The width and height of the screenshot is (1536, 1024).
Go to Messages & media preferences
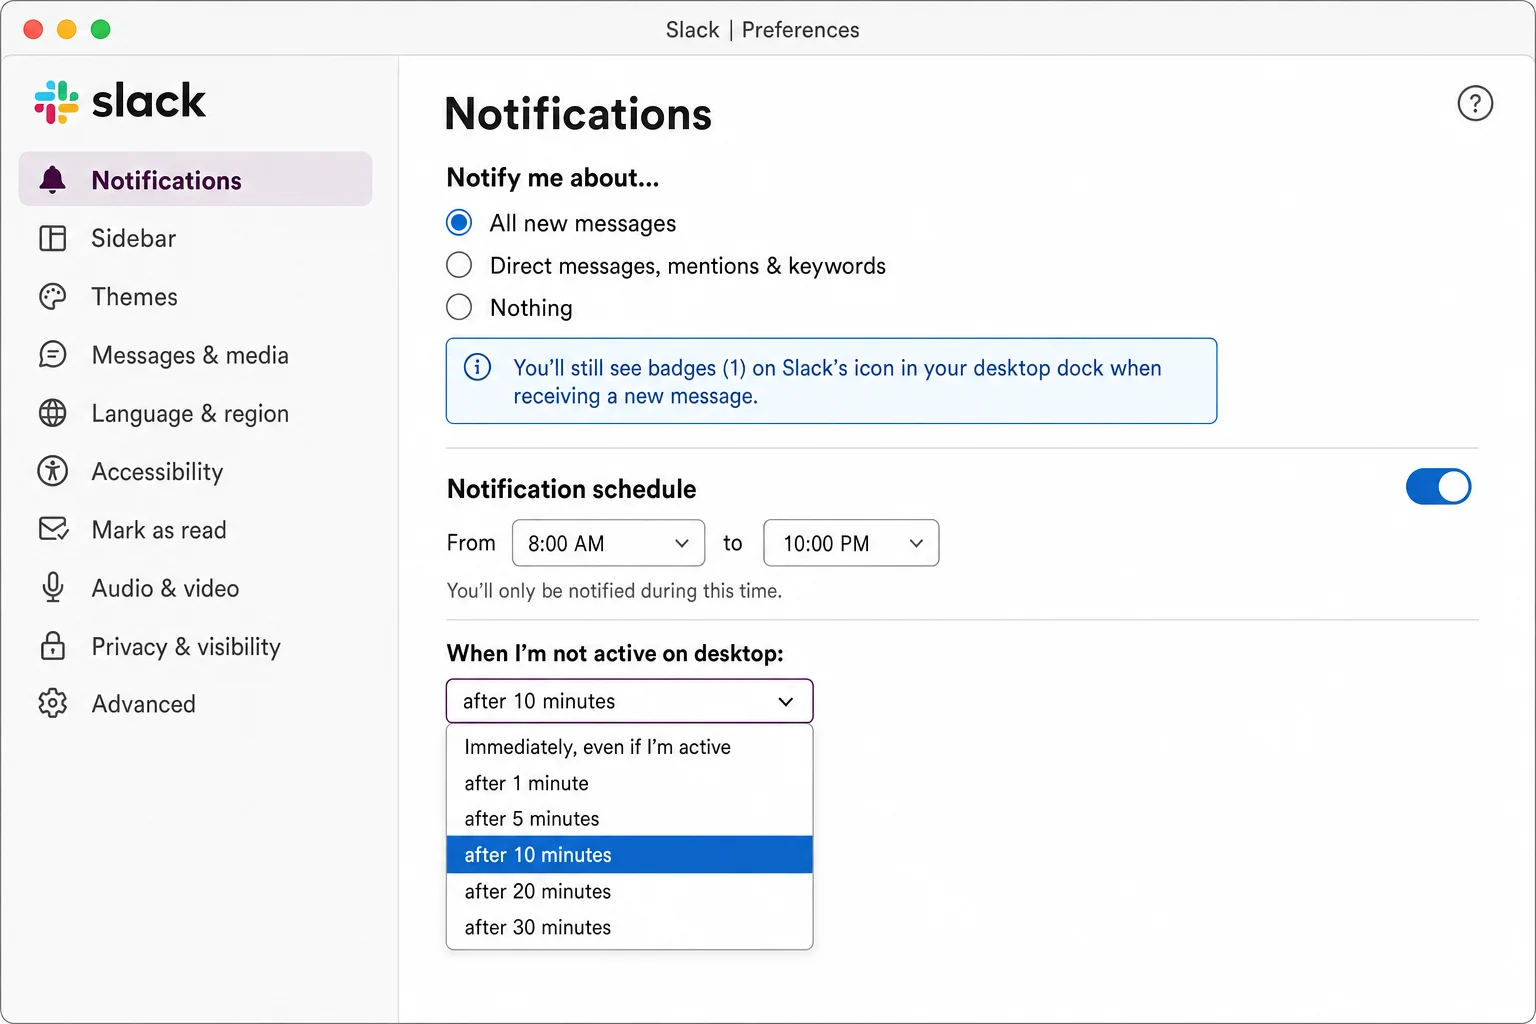pyautogui.click(x=195, y=355)
